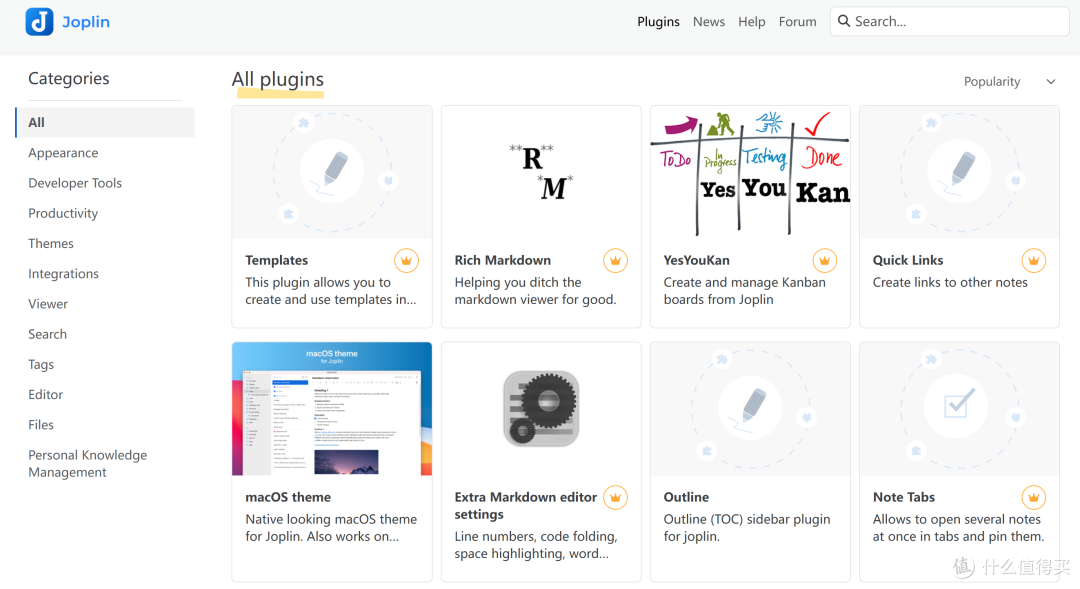This screenshot has width=1080, height=589.
Task: Select the Viewer category
Action: pos(48,304)
